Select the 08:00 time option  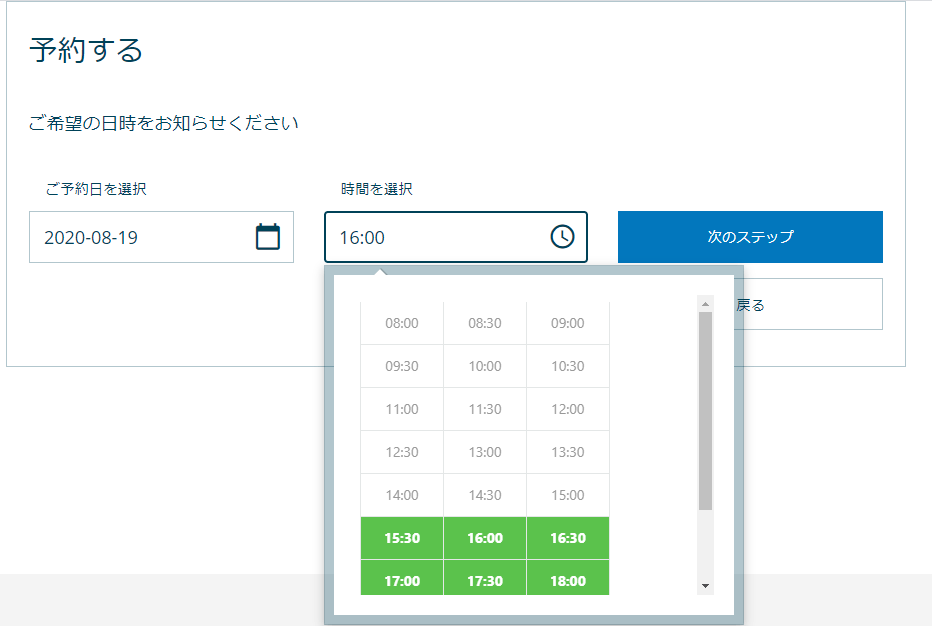click(402, 322)
